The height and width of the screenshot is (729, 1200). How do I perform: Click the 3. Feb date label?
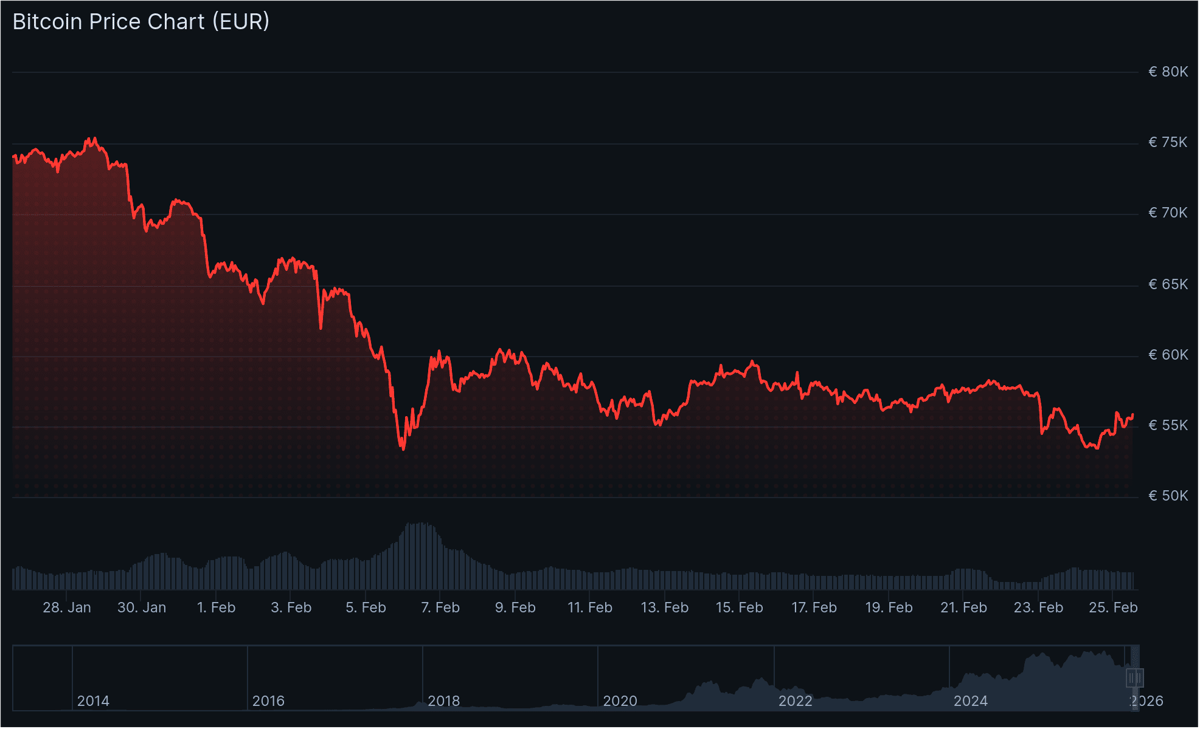(291, 607)
